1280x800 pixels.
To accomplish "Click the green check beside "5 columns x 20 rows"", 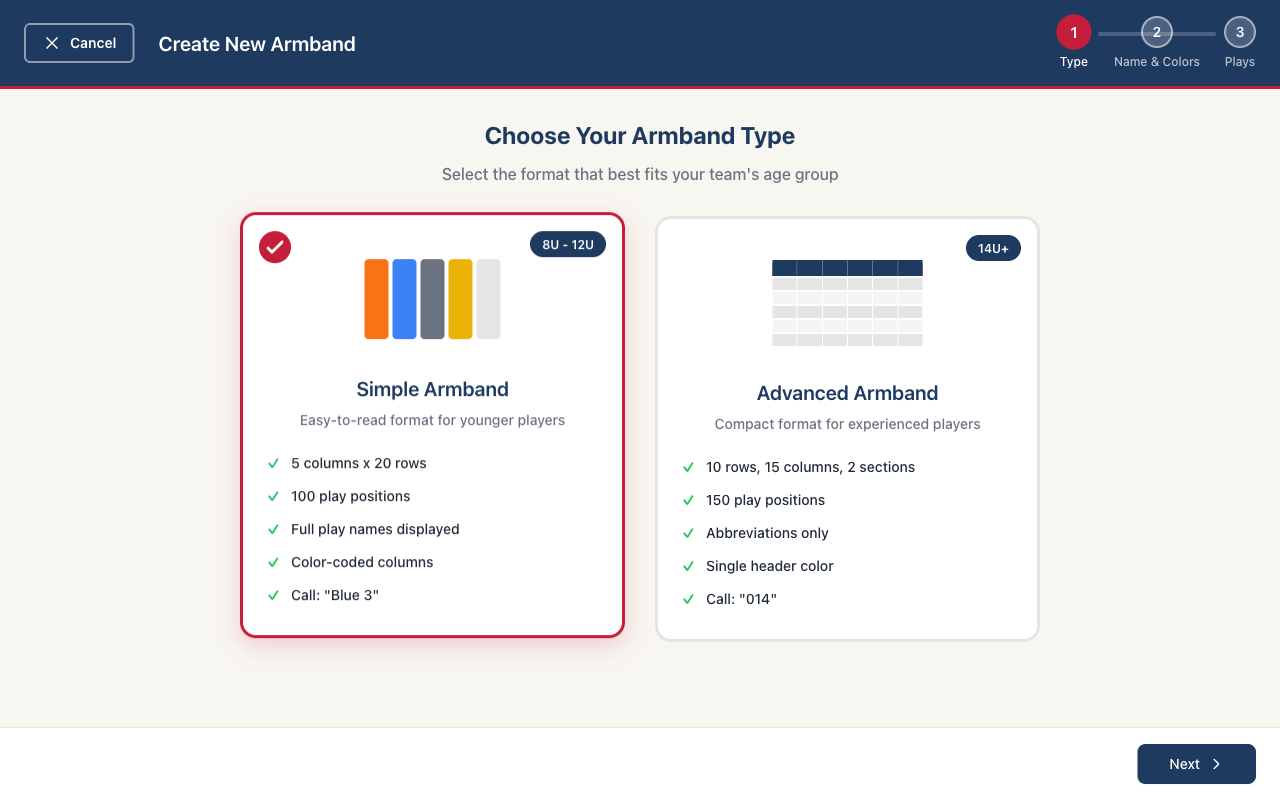I will click(273, 463).
